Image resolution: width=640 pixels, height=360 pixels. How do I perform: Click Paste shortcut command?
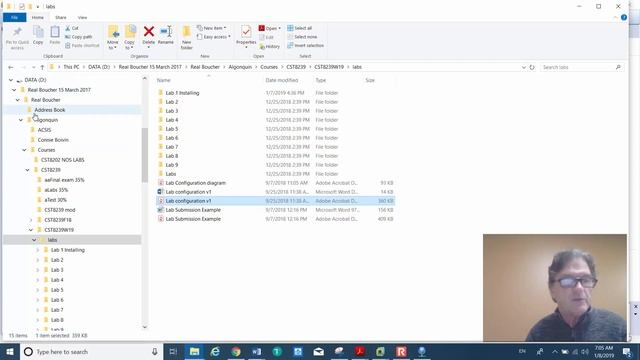click(82, 45)
